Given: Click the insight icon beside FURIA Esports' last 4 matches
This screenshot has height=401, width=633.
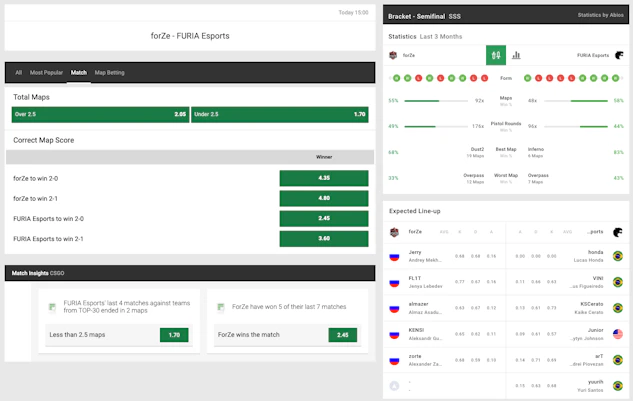Looking at the screenshot, I should click(52, 307).
